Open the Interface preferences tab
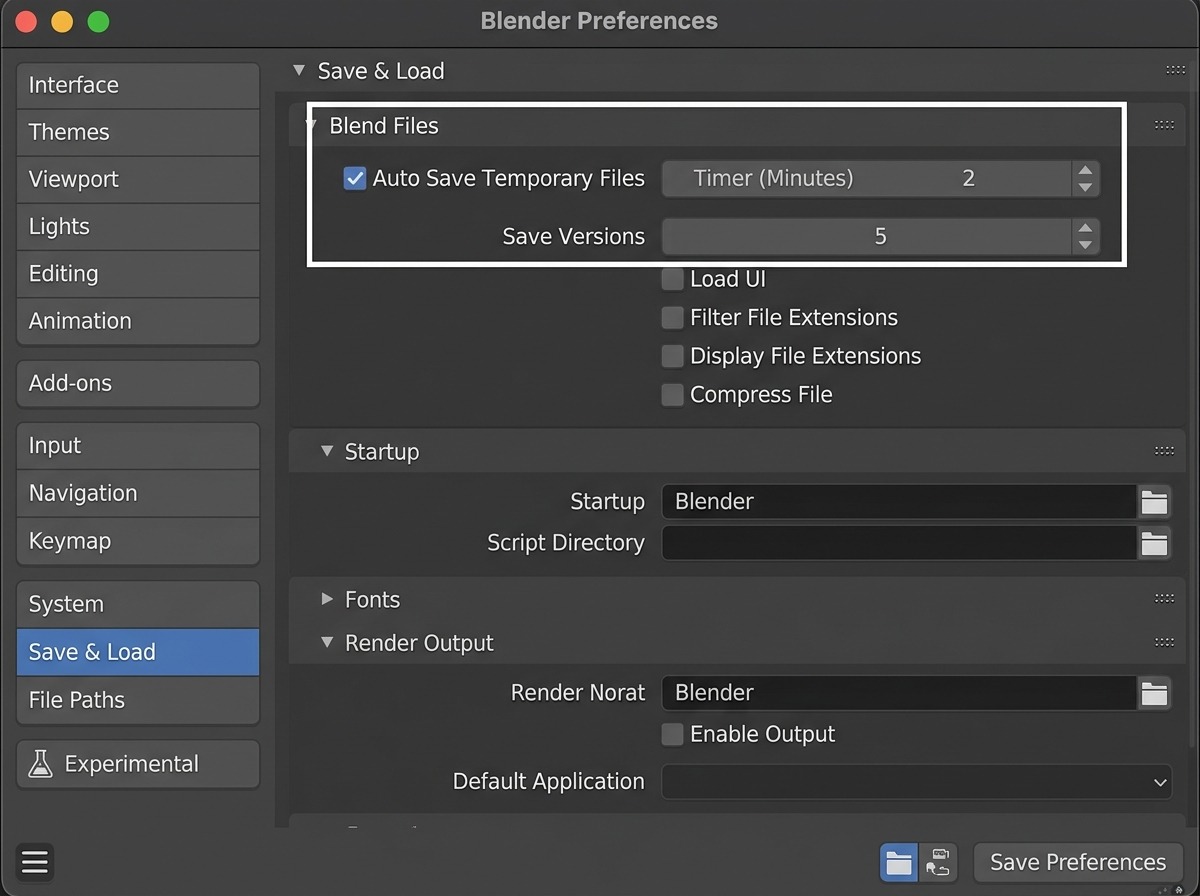Screen dimensions: 1200x896 click(138, 85)
